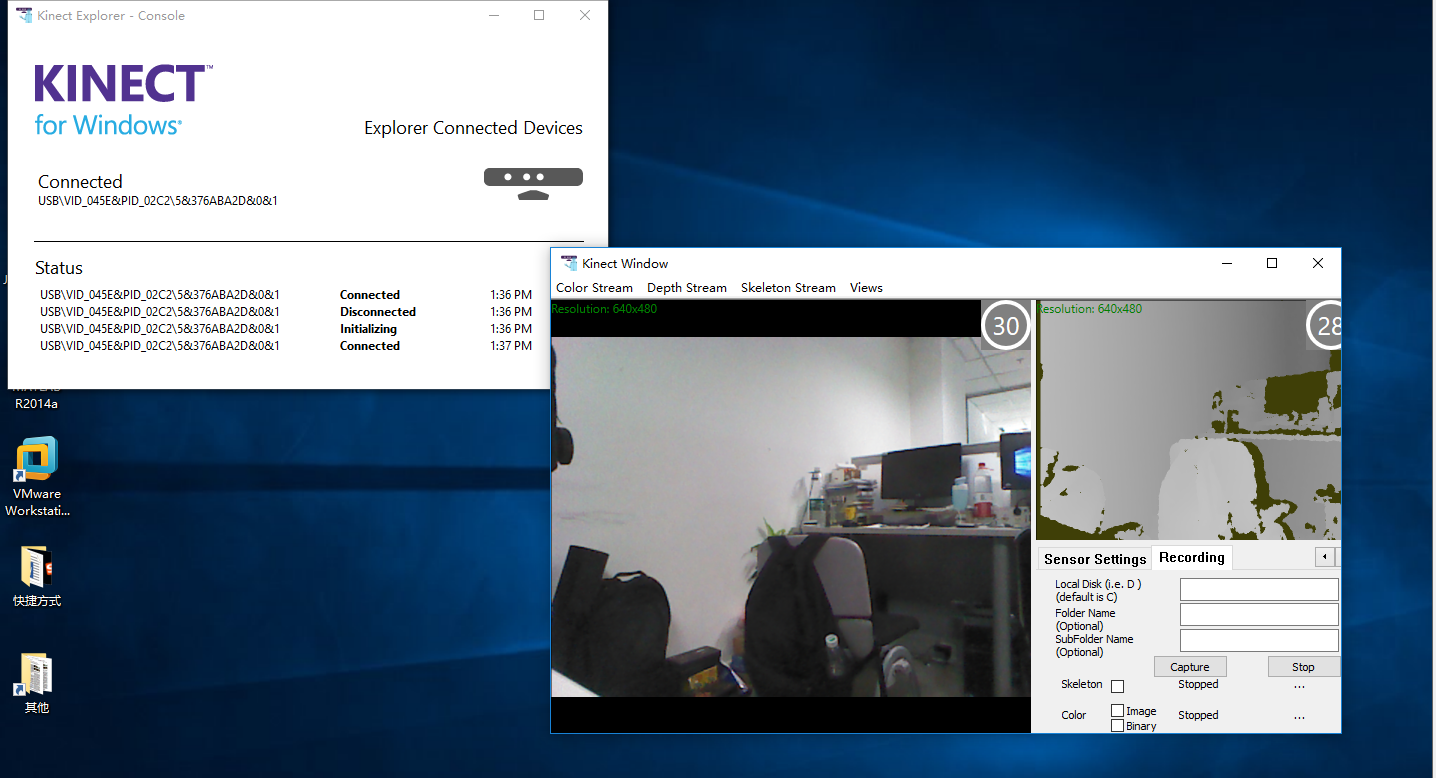The width and height of the screenshot is (1436, 778).
Task: Close the Kinect Window
Action: (x=1318, y=263)
